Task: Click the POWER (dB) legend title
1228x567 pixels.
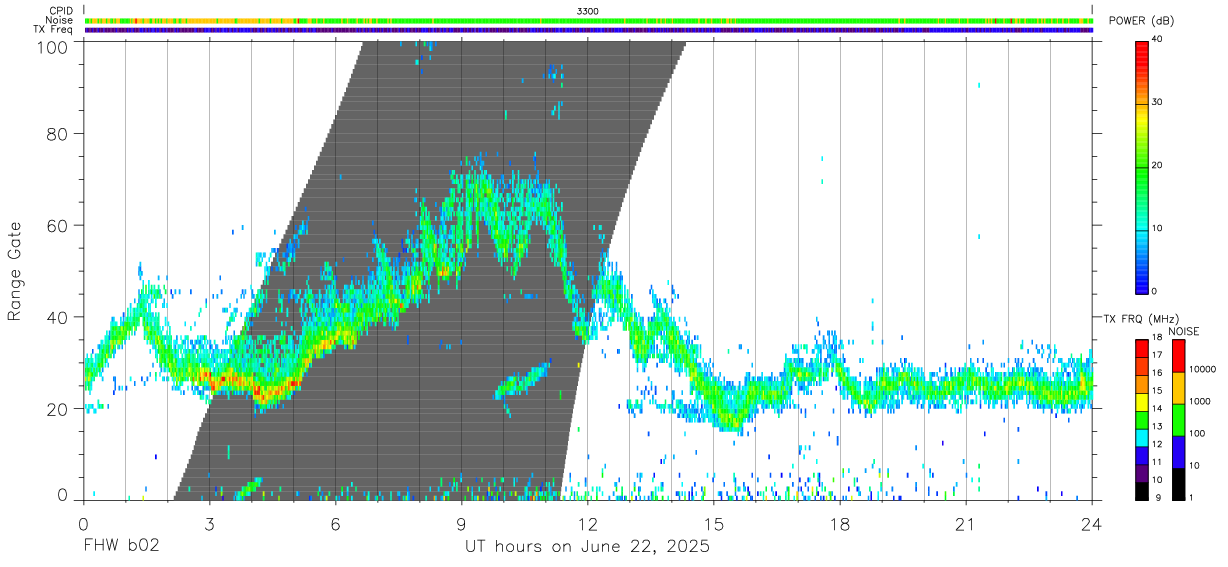Action: click(1142, 21)
